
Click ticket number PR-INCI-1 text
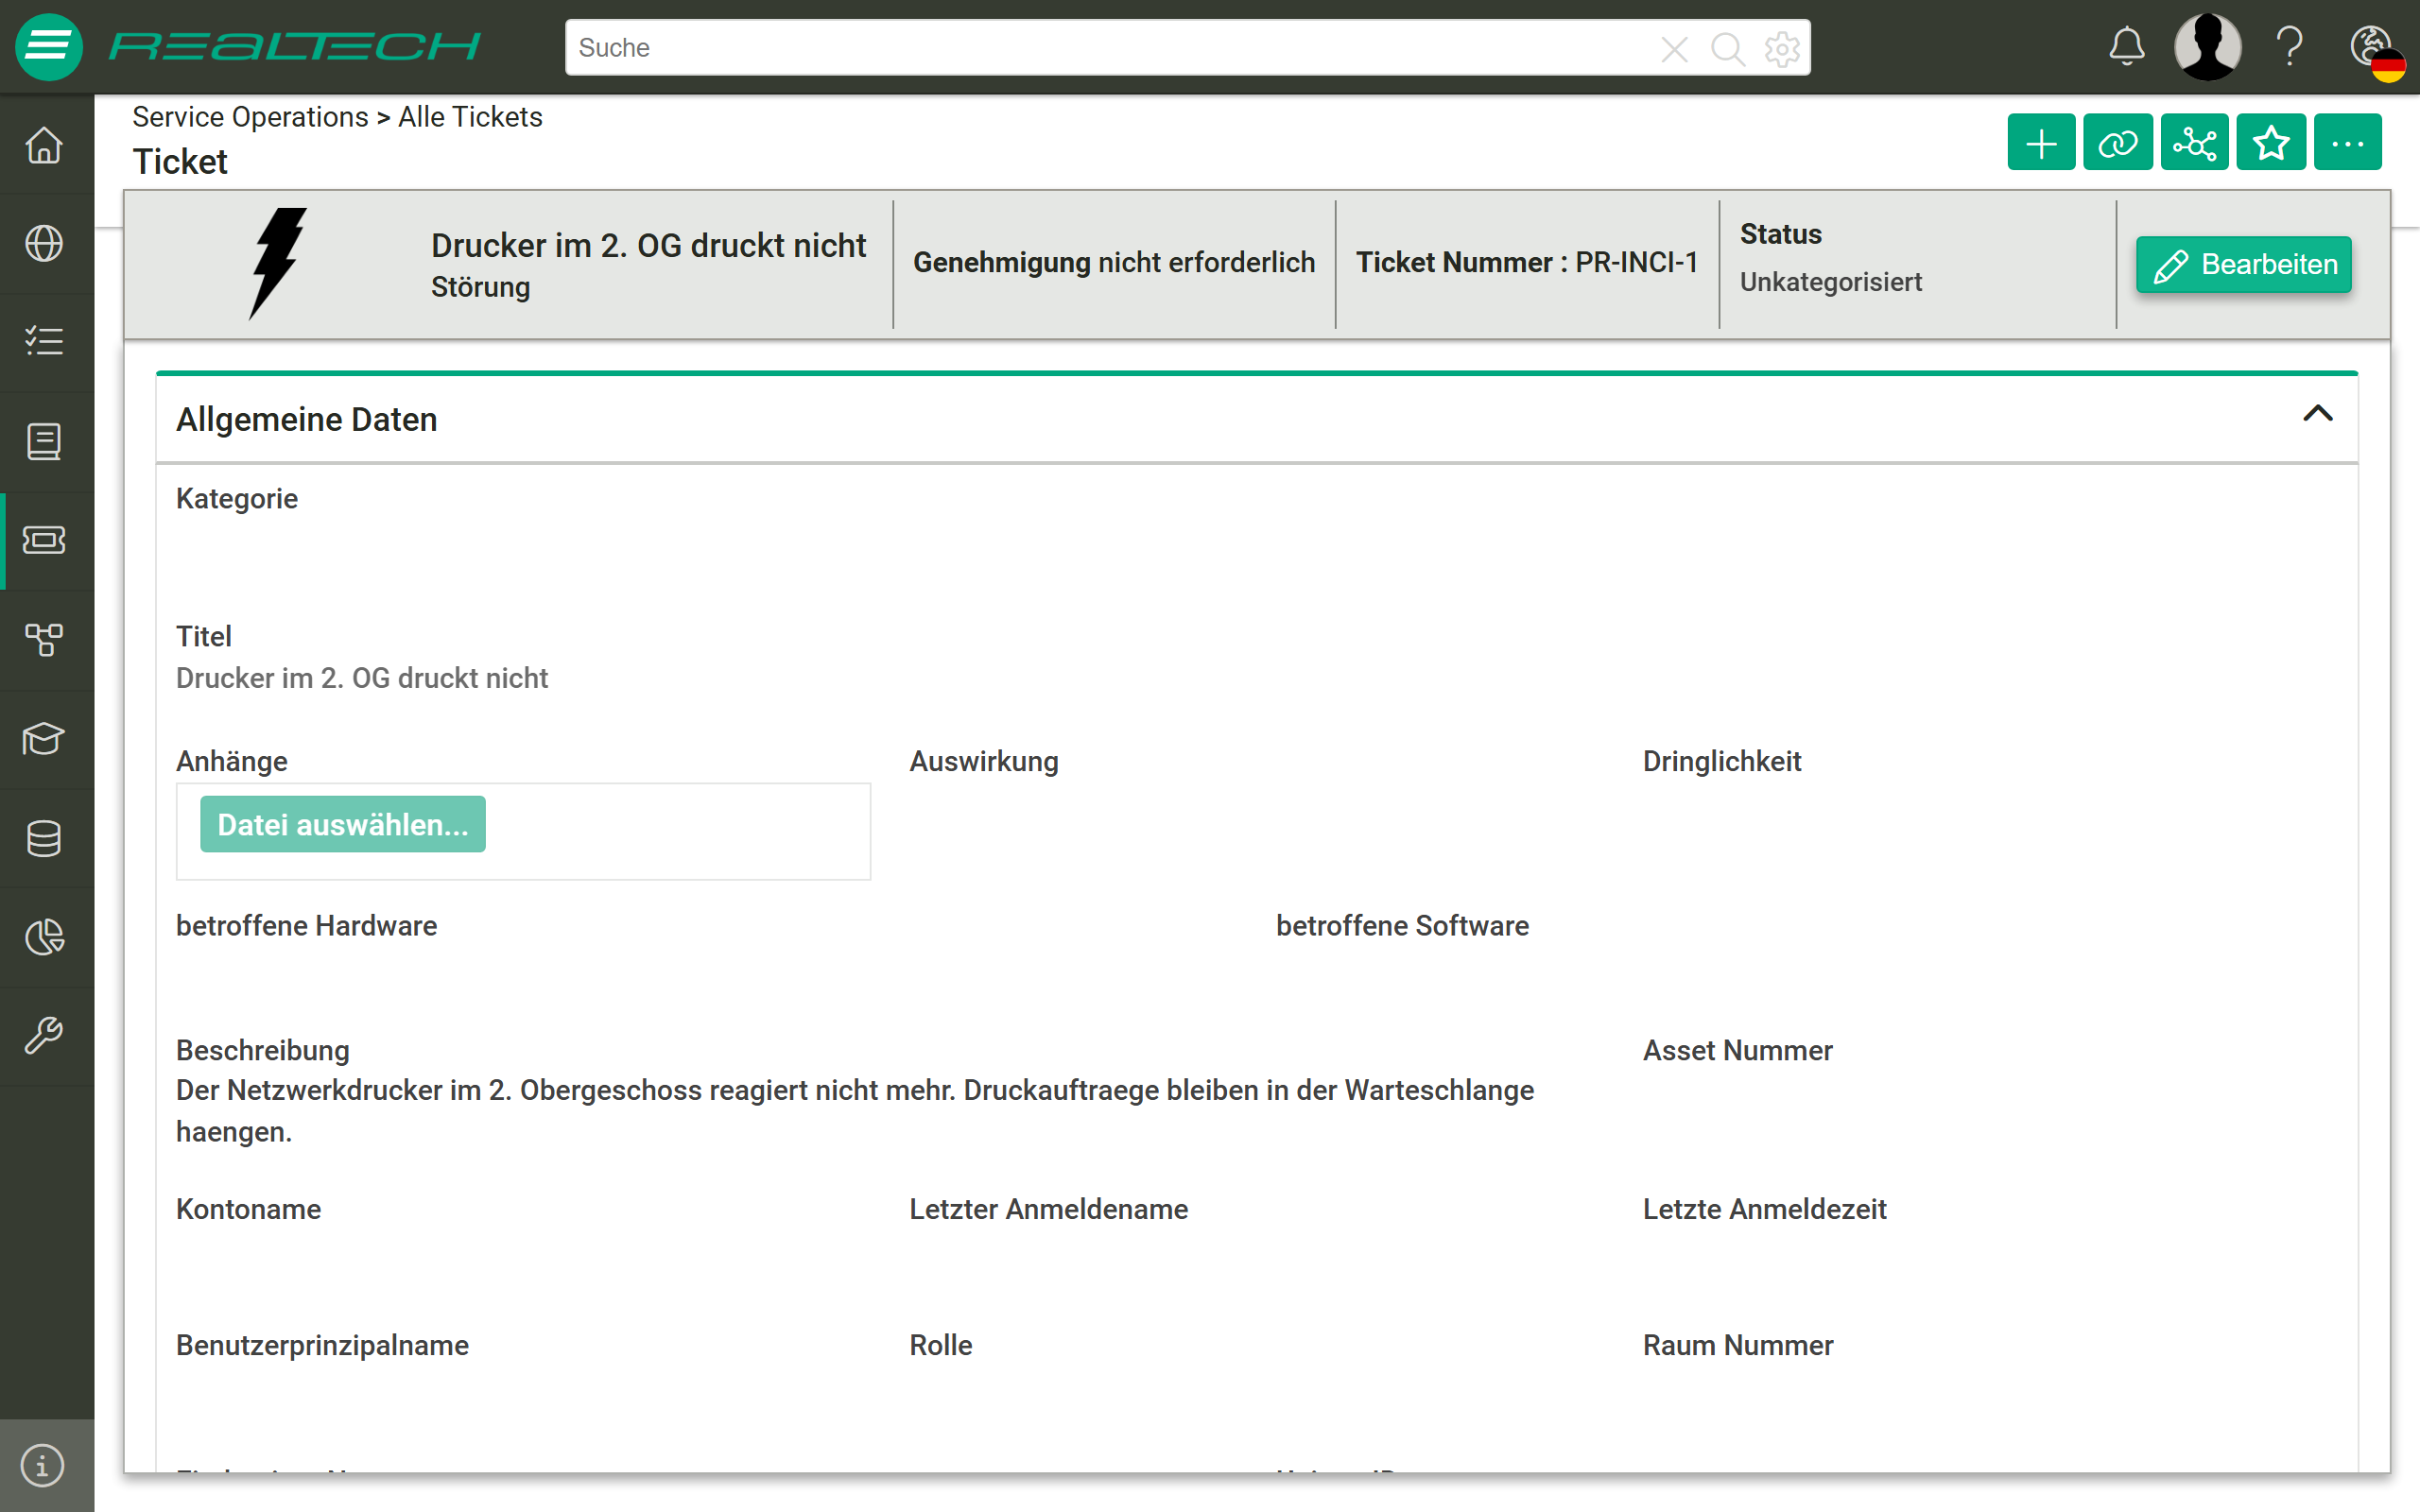click(1636, 262)
